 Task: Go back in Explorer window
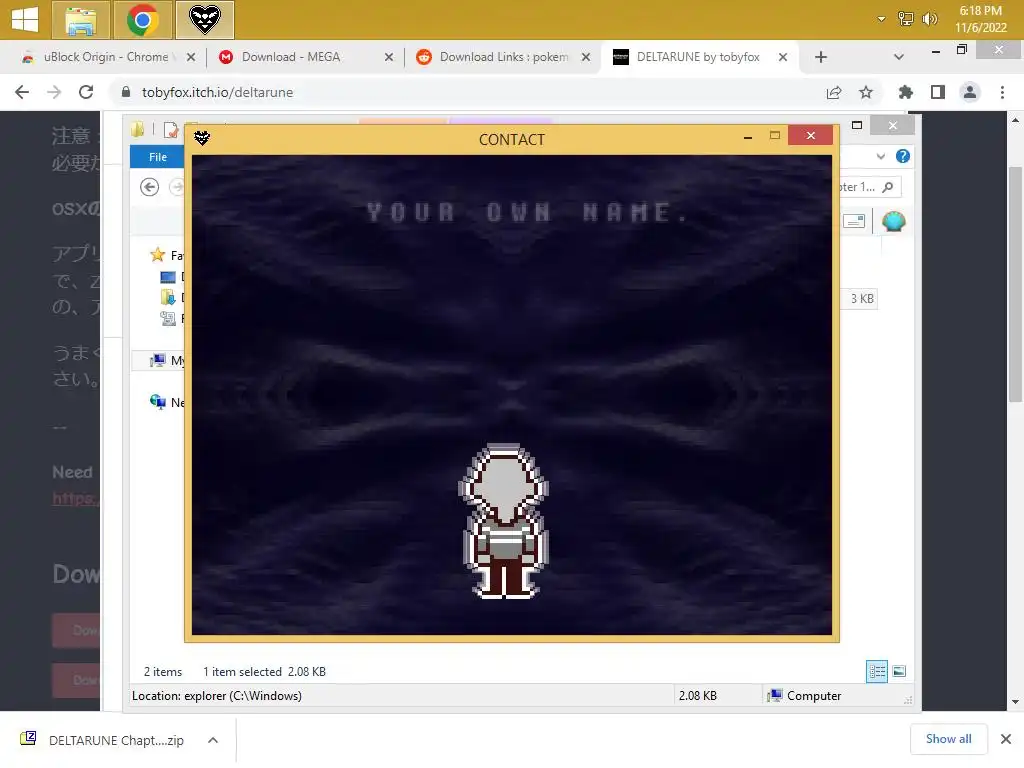click(150, 187)
